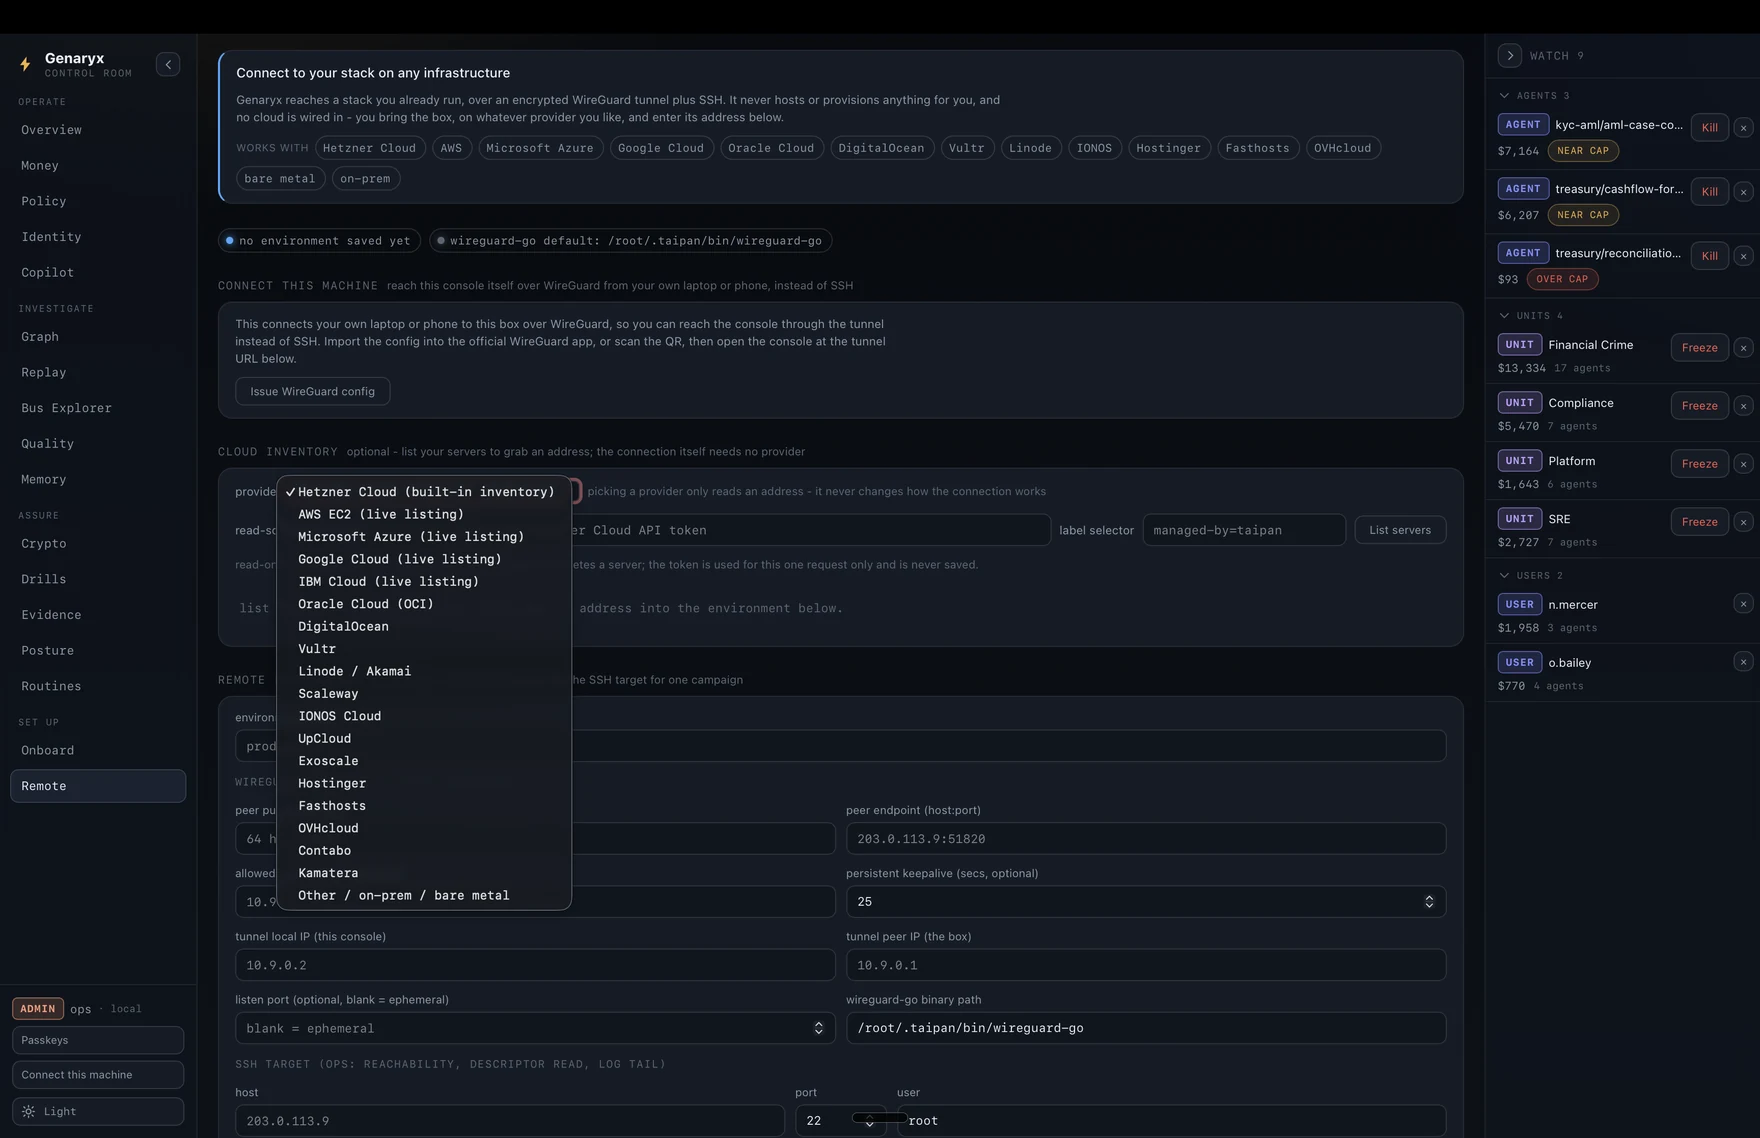
Task: Freeze the Financial Crime unit
Action: click(1700, 348)
